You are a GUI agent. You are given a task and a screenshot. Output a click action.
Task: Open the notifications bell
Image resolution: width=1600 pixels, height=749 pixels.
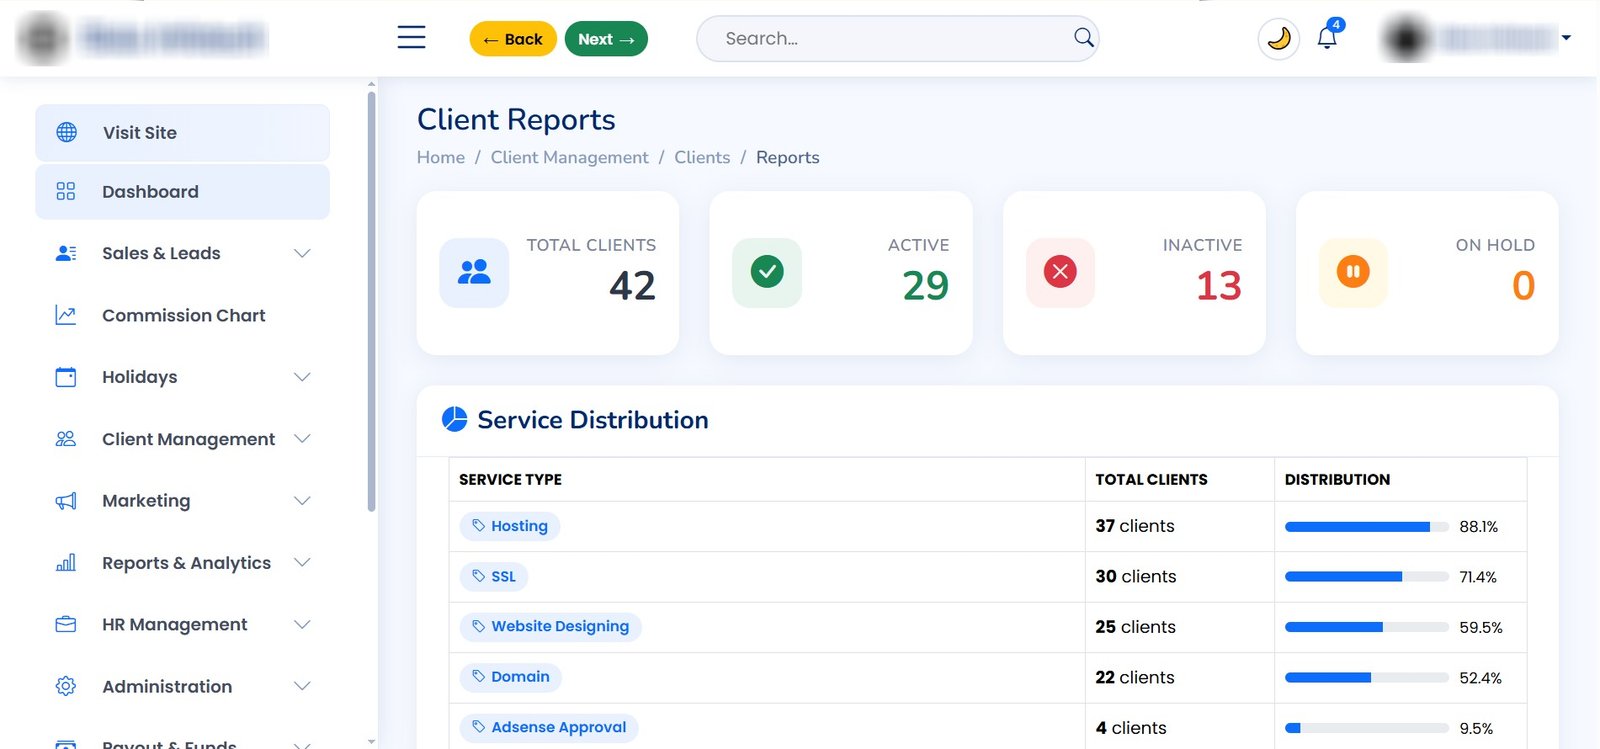pos(1327,38)
